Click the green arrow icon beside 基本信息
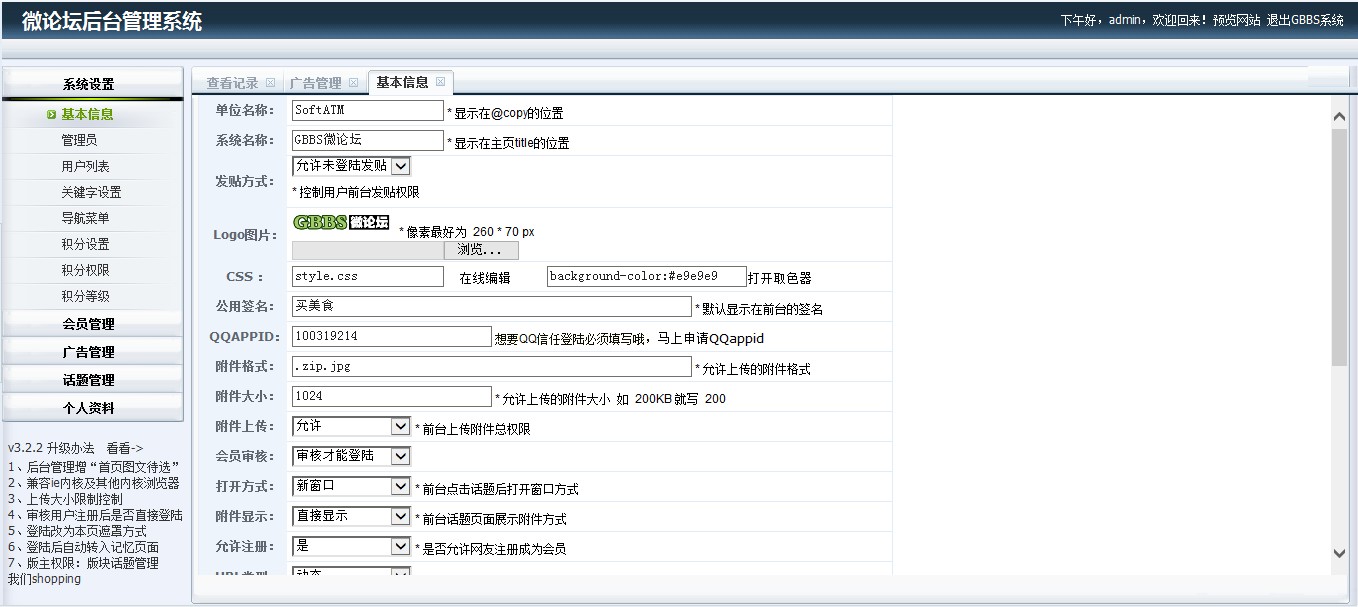Screen dimensions: 1358x607 pyautogui.click(x=51, y=114)
